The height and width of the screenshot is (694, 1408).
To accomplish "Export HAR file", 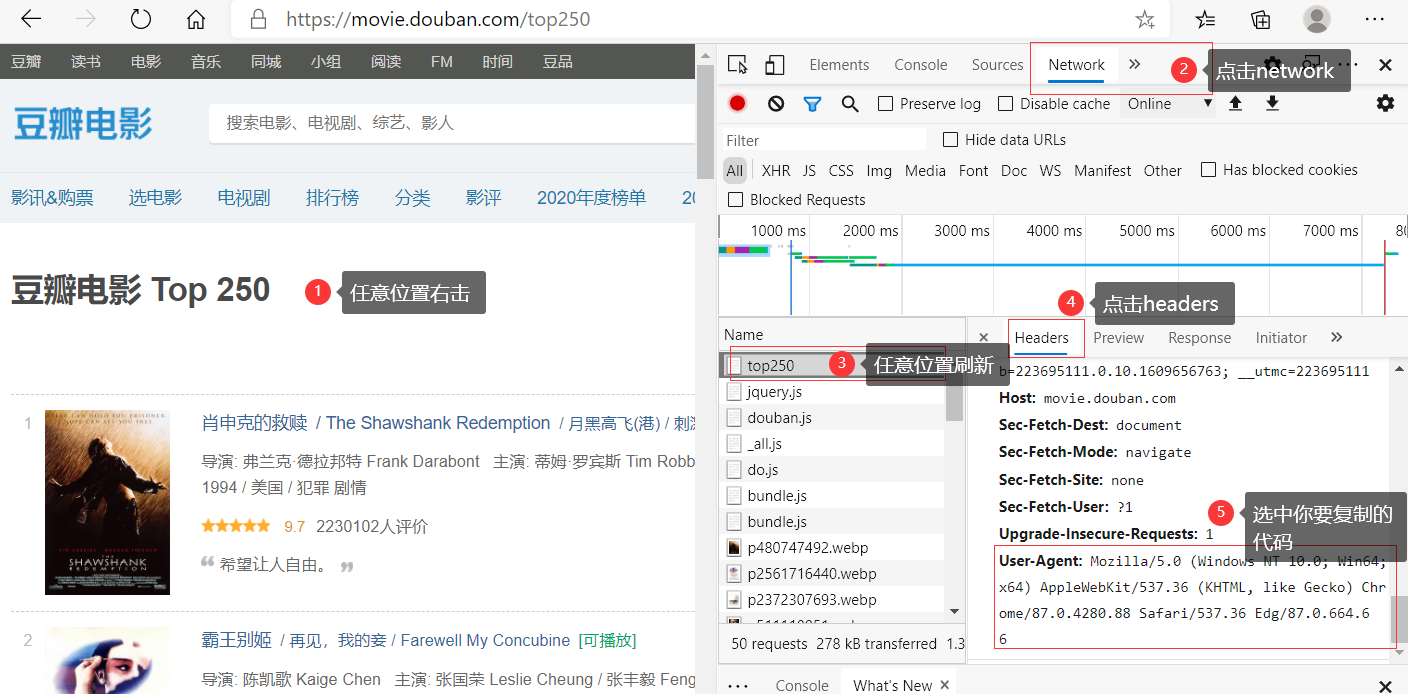I will (x=1272, y=103).
